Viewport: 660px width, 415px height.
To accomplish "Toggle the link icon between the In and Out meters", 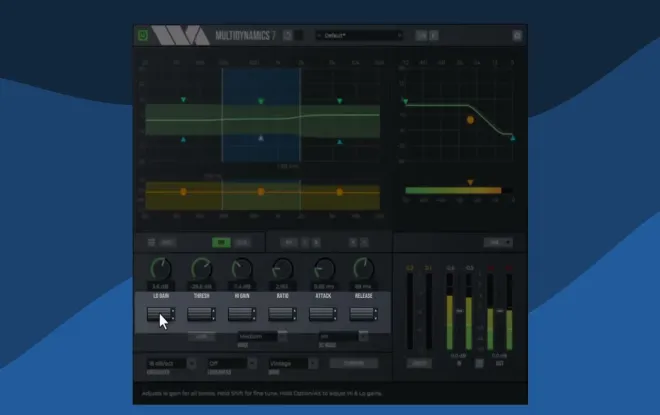I will pos(479,363).
